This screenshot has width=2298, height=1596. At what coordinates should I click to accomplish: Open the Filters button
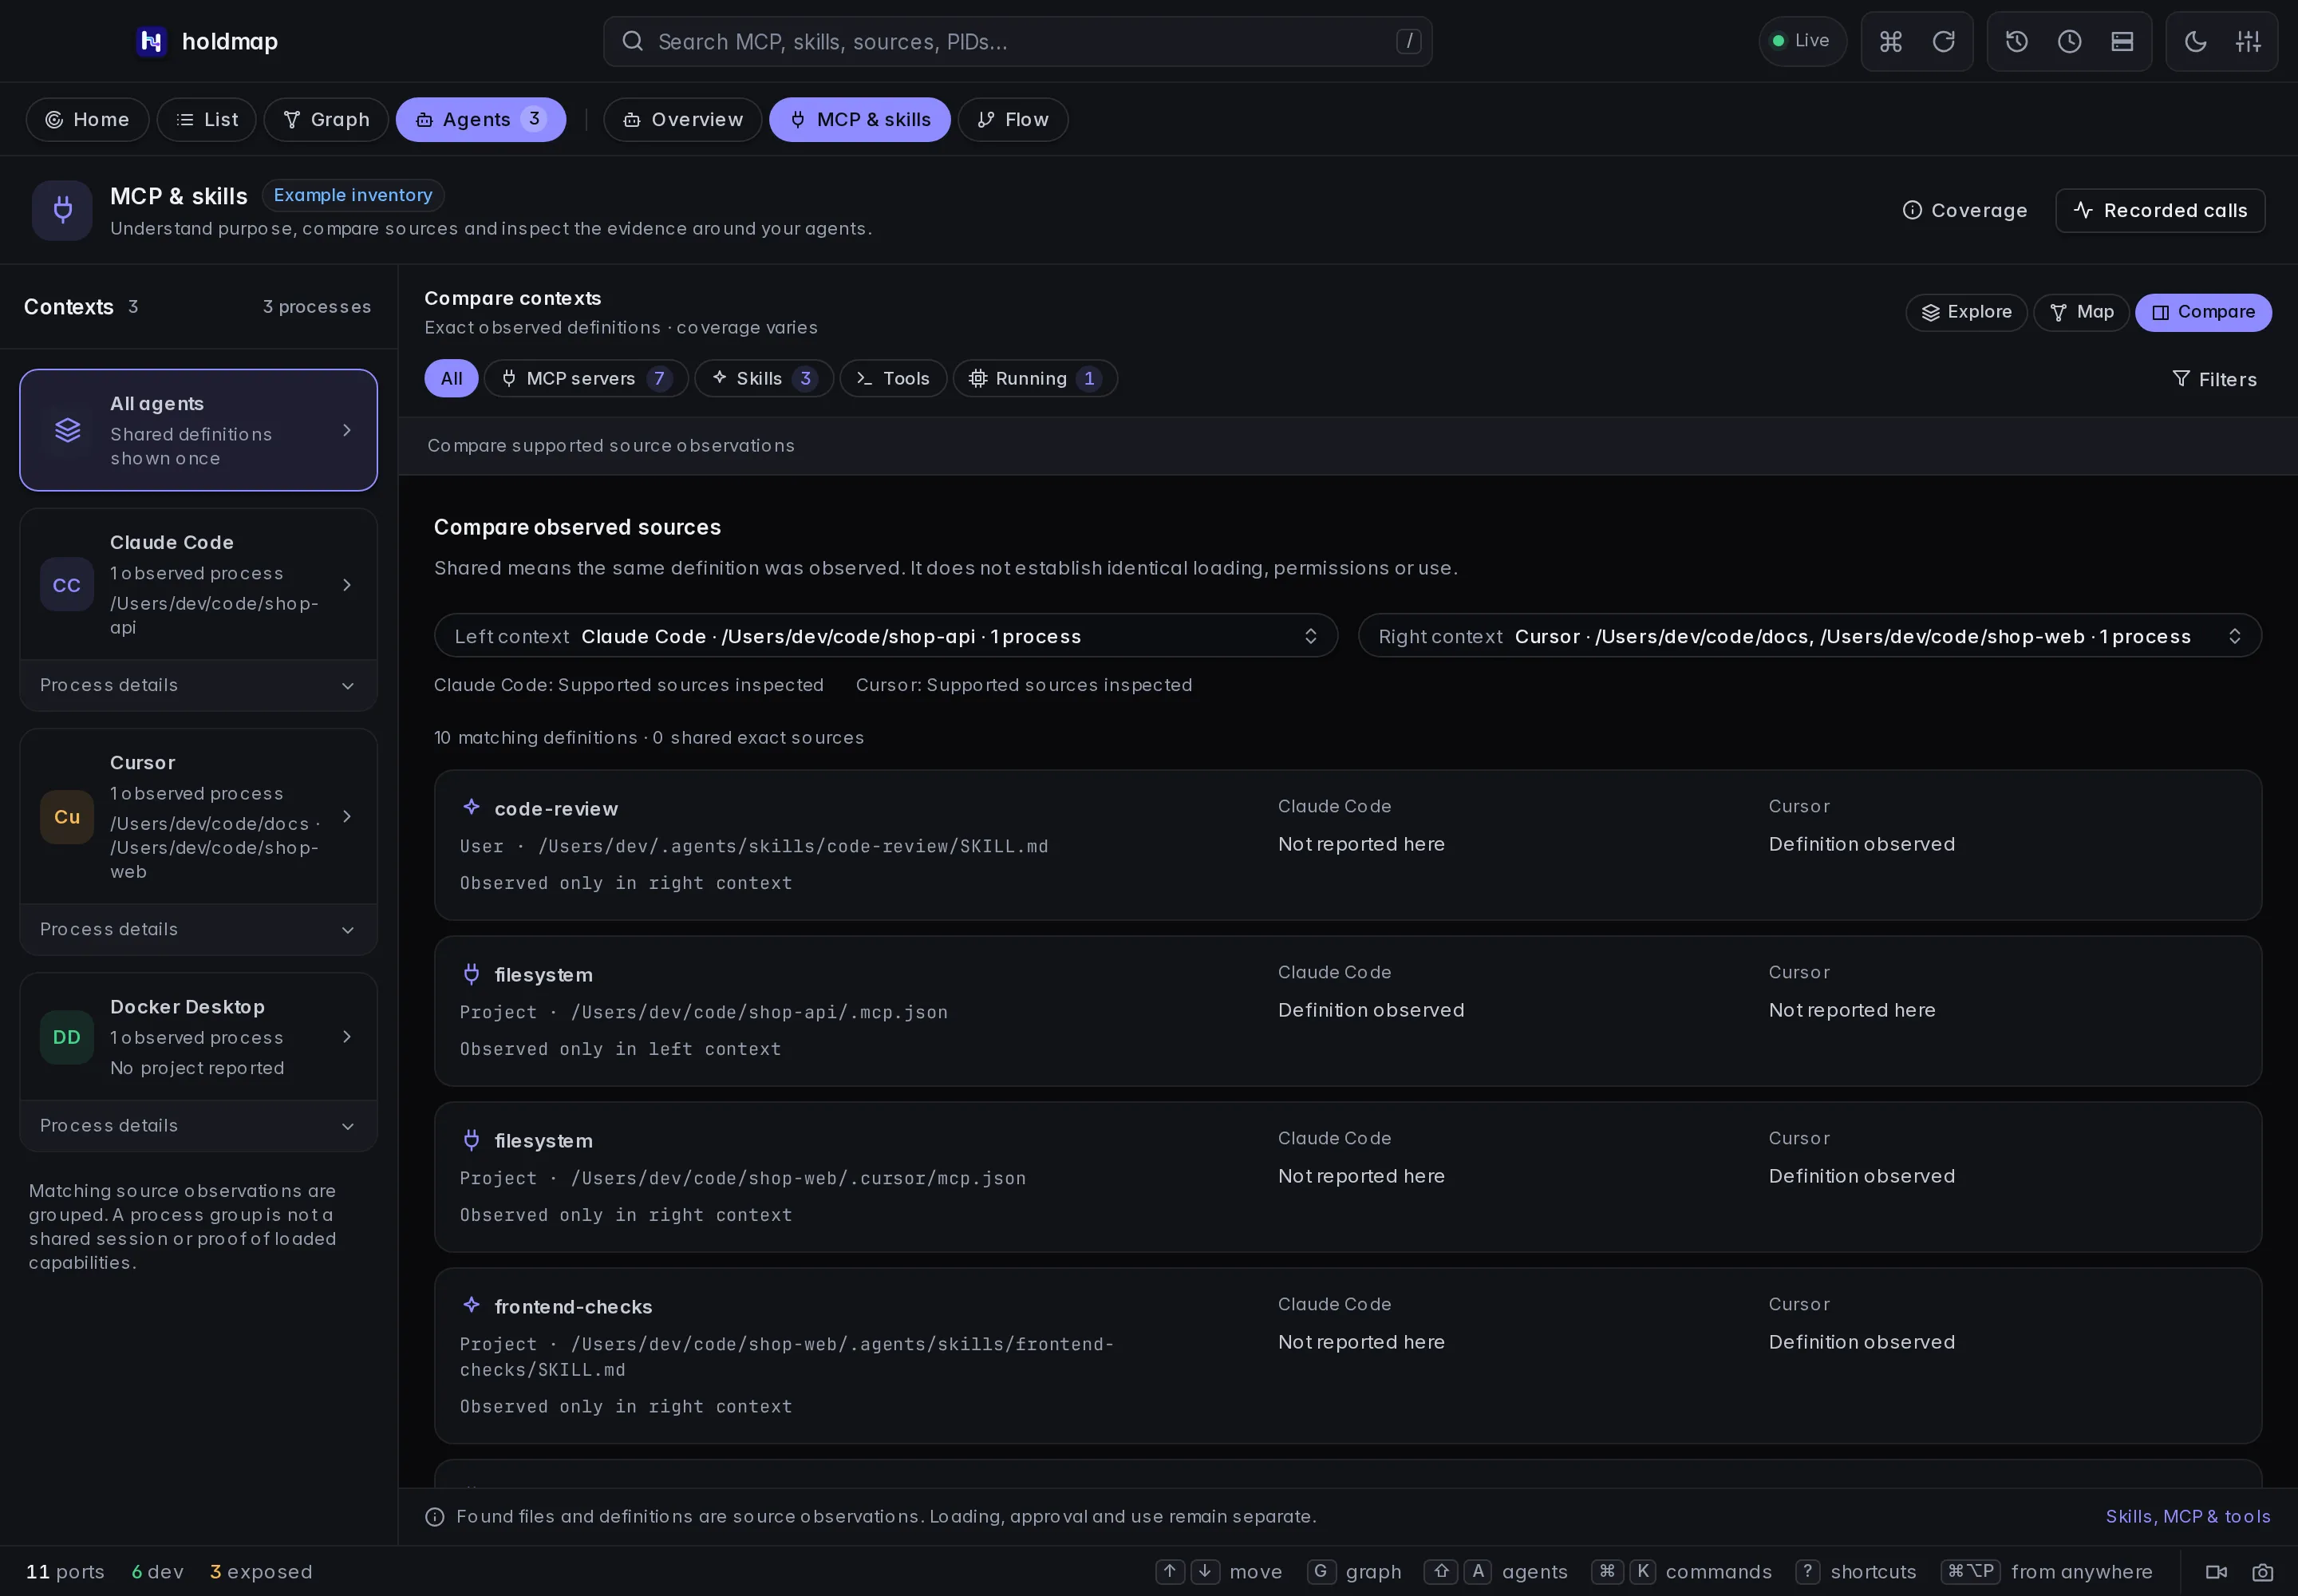(2214, 379)
